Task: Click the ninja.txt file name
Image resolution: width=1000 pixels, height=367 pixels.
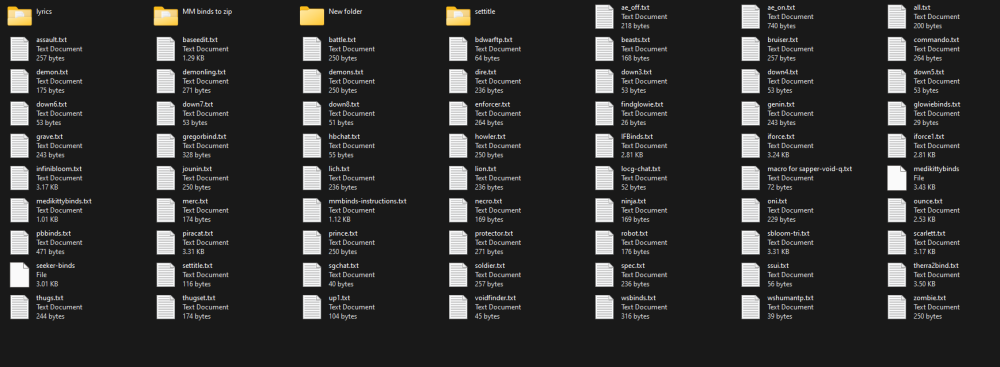Action: coord(634,201)
